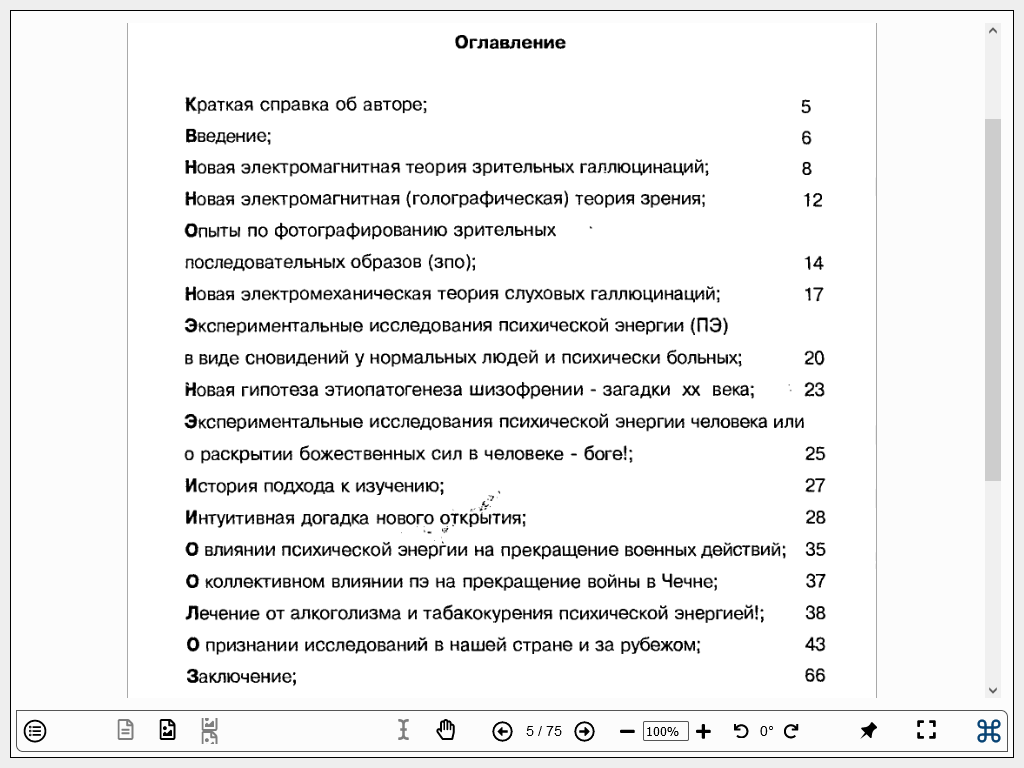Go to the next page arrow
1024x768 pixels.
pyautogui.click(x=584, y=731)
